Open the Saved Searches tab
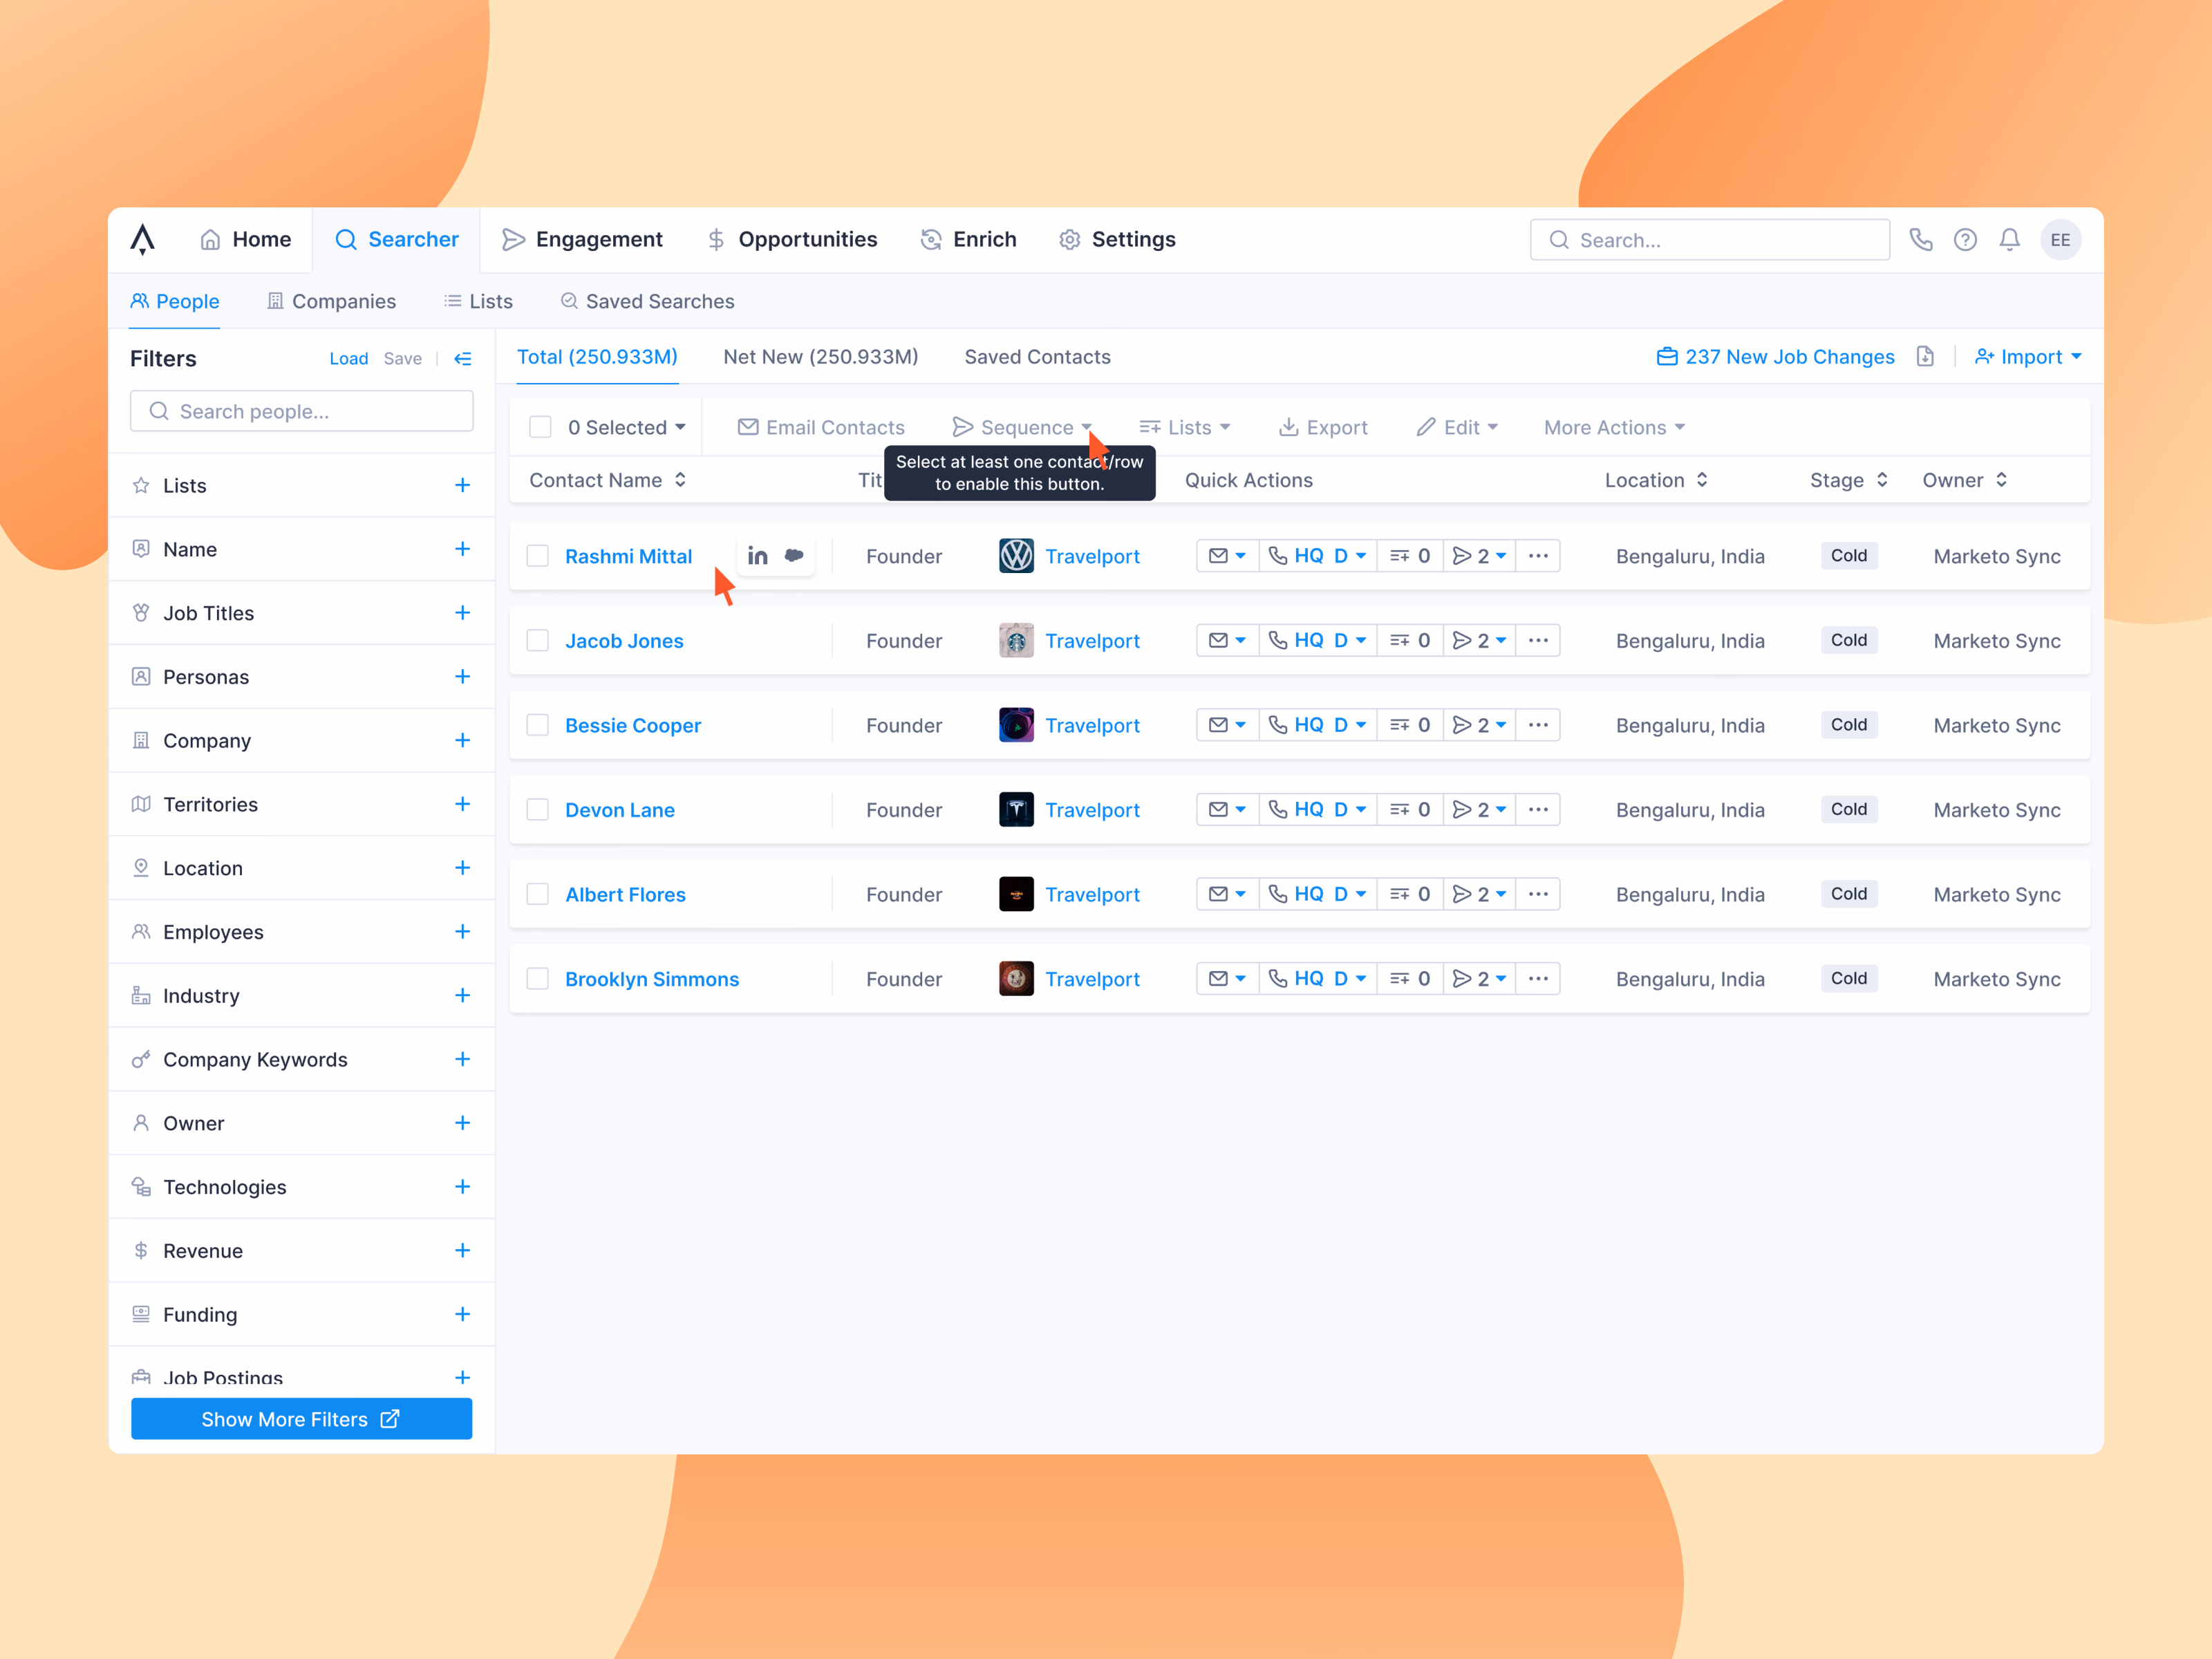The width and height of the screenshot is (2212, 1659). click(647, 302)
